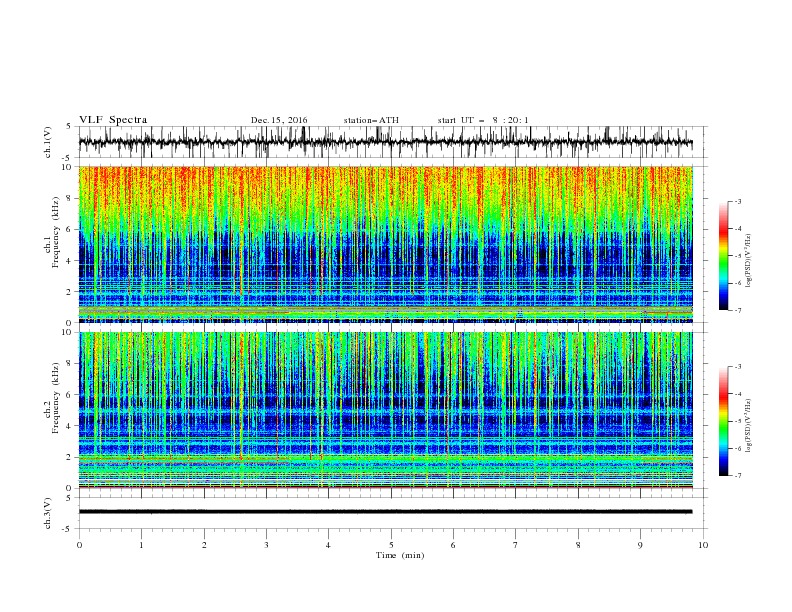792x612 pixels.
Task: Click the "ch.3(V)" waveform axis label
Action: [x=48, y=513]
